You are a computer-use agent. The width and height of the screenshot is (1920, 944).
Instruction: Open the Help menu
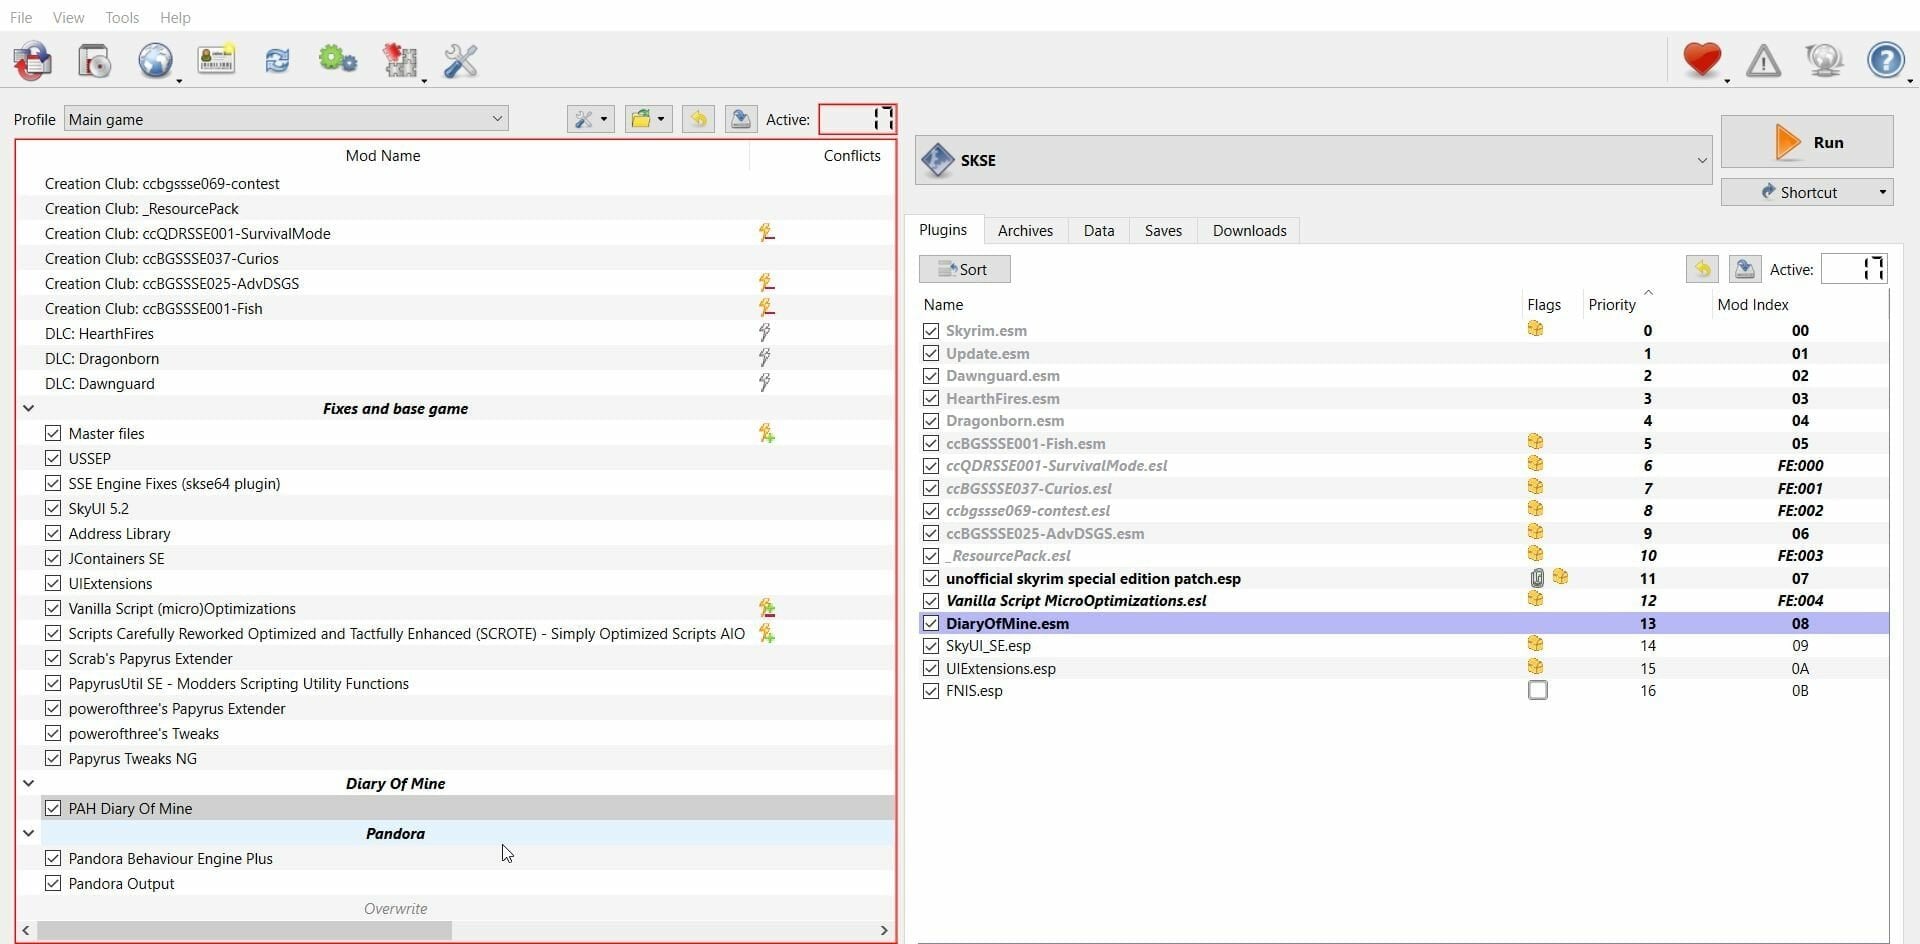tap(175, 17)
